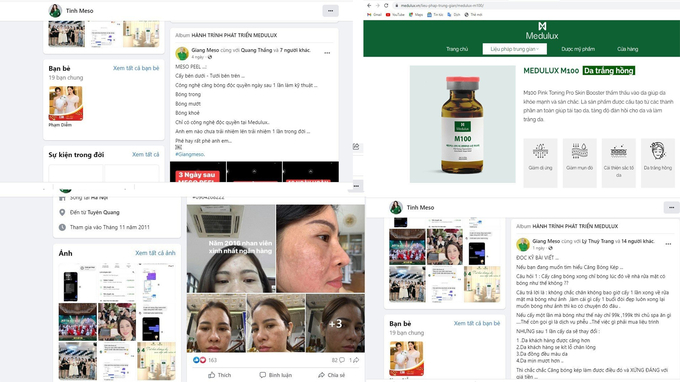Select the Da trắng hồng face icon tile
This screenshot has width=680, height=382.
(657, 163)
